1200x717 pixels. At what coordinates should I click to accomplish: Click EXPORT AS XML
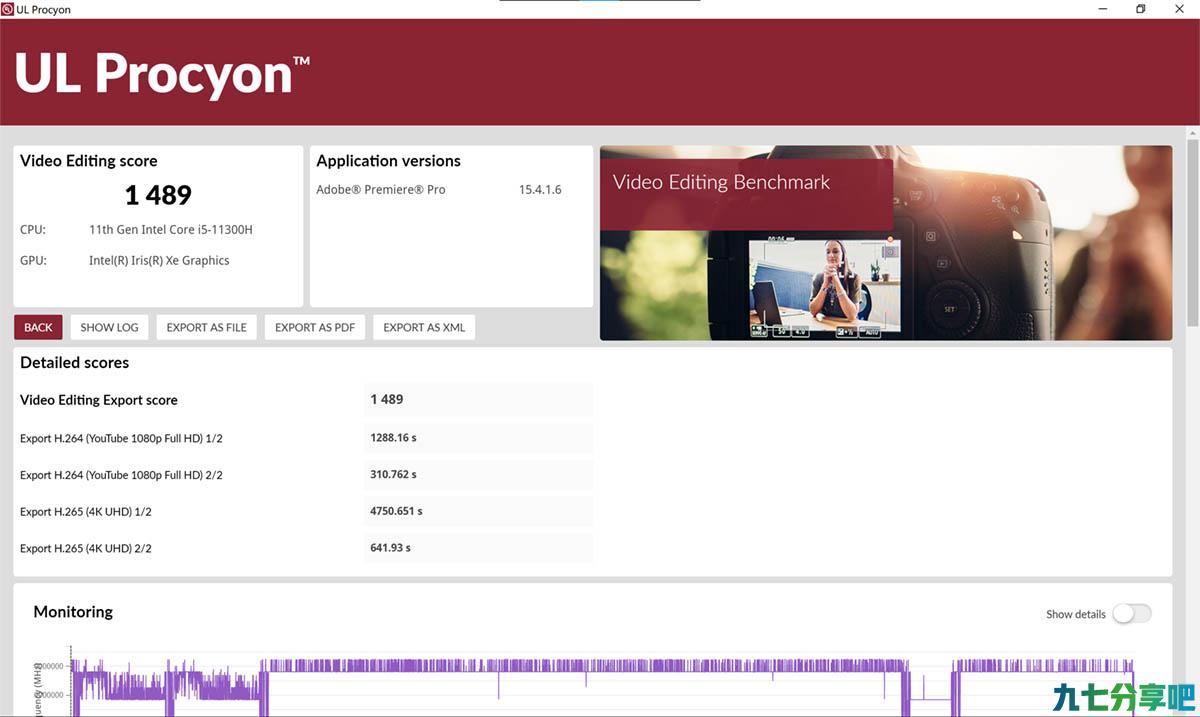424,327
